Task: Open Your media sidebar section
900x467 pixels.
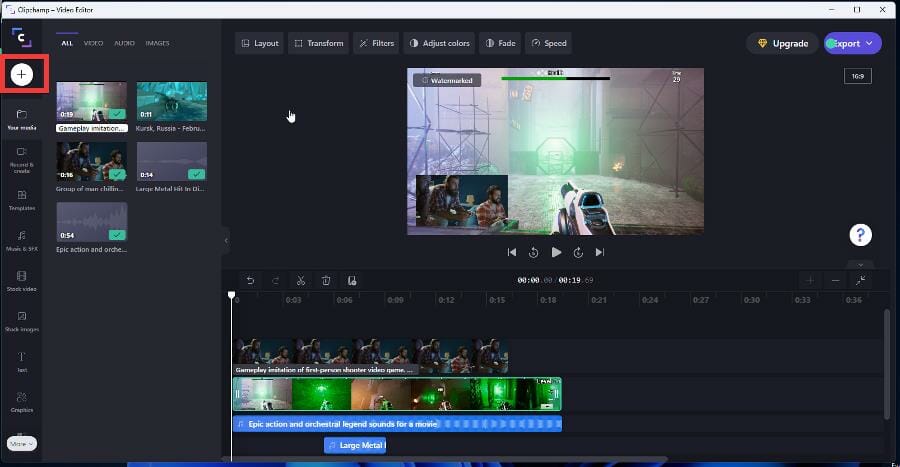Action: (22, 120)
